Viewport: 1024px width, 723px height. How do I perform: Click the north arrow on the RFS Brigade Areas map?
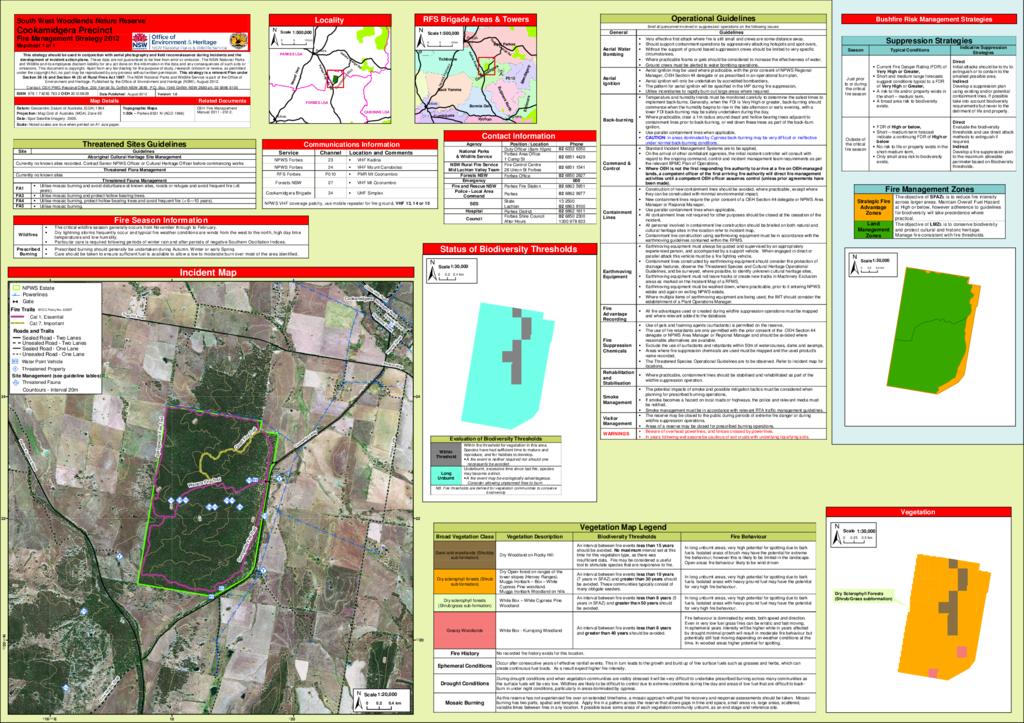click(421, 36)
